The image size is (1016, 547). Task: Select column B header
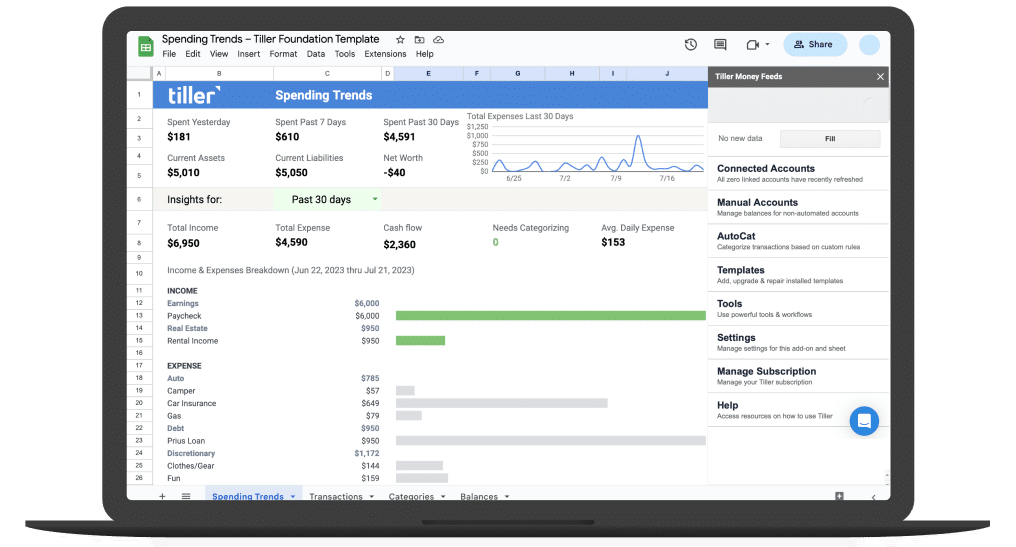tap(219, 73)
